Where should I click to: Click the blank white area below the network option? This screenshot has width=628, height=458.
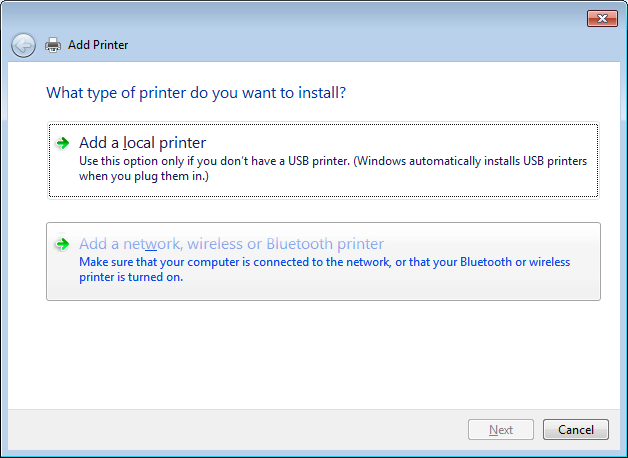pyautogui.click(x=320, y=350)
